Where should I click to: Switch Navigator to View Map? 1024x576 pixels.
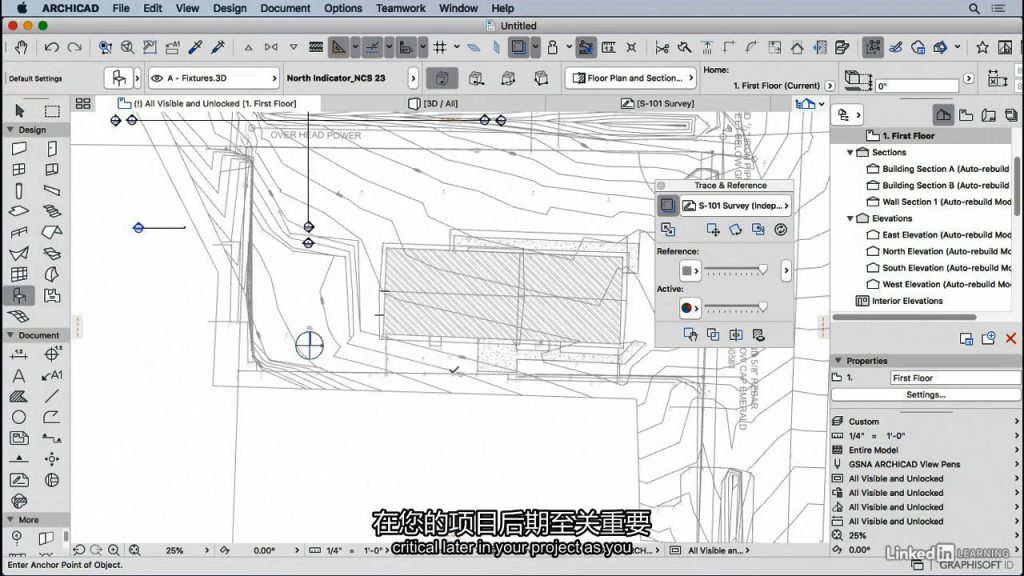pyautogui.click(x=966, y=115)
